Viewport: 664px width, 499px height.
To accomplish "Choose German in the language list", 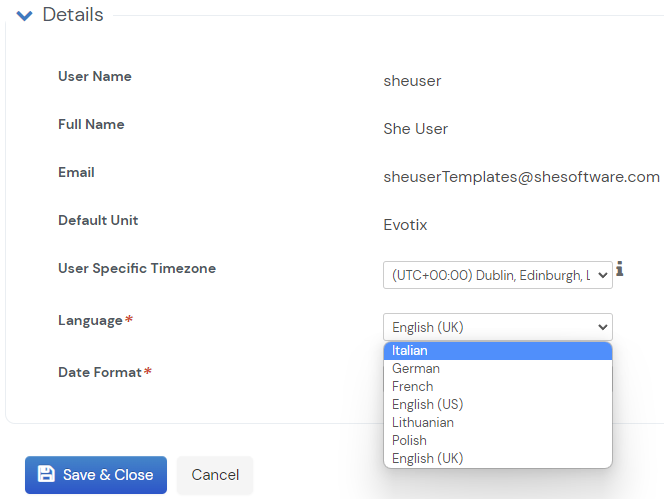I will (x=497, y=369).
